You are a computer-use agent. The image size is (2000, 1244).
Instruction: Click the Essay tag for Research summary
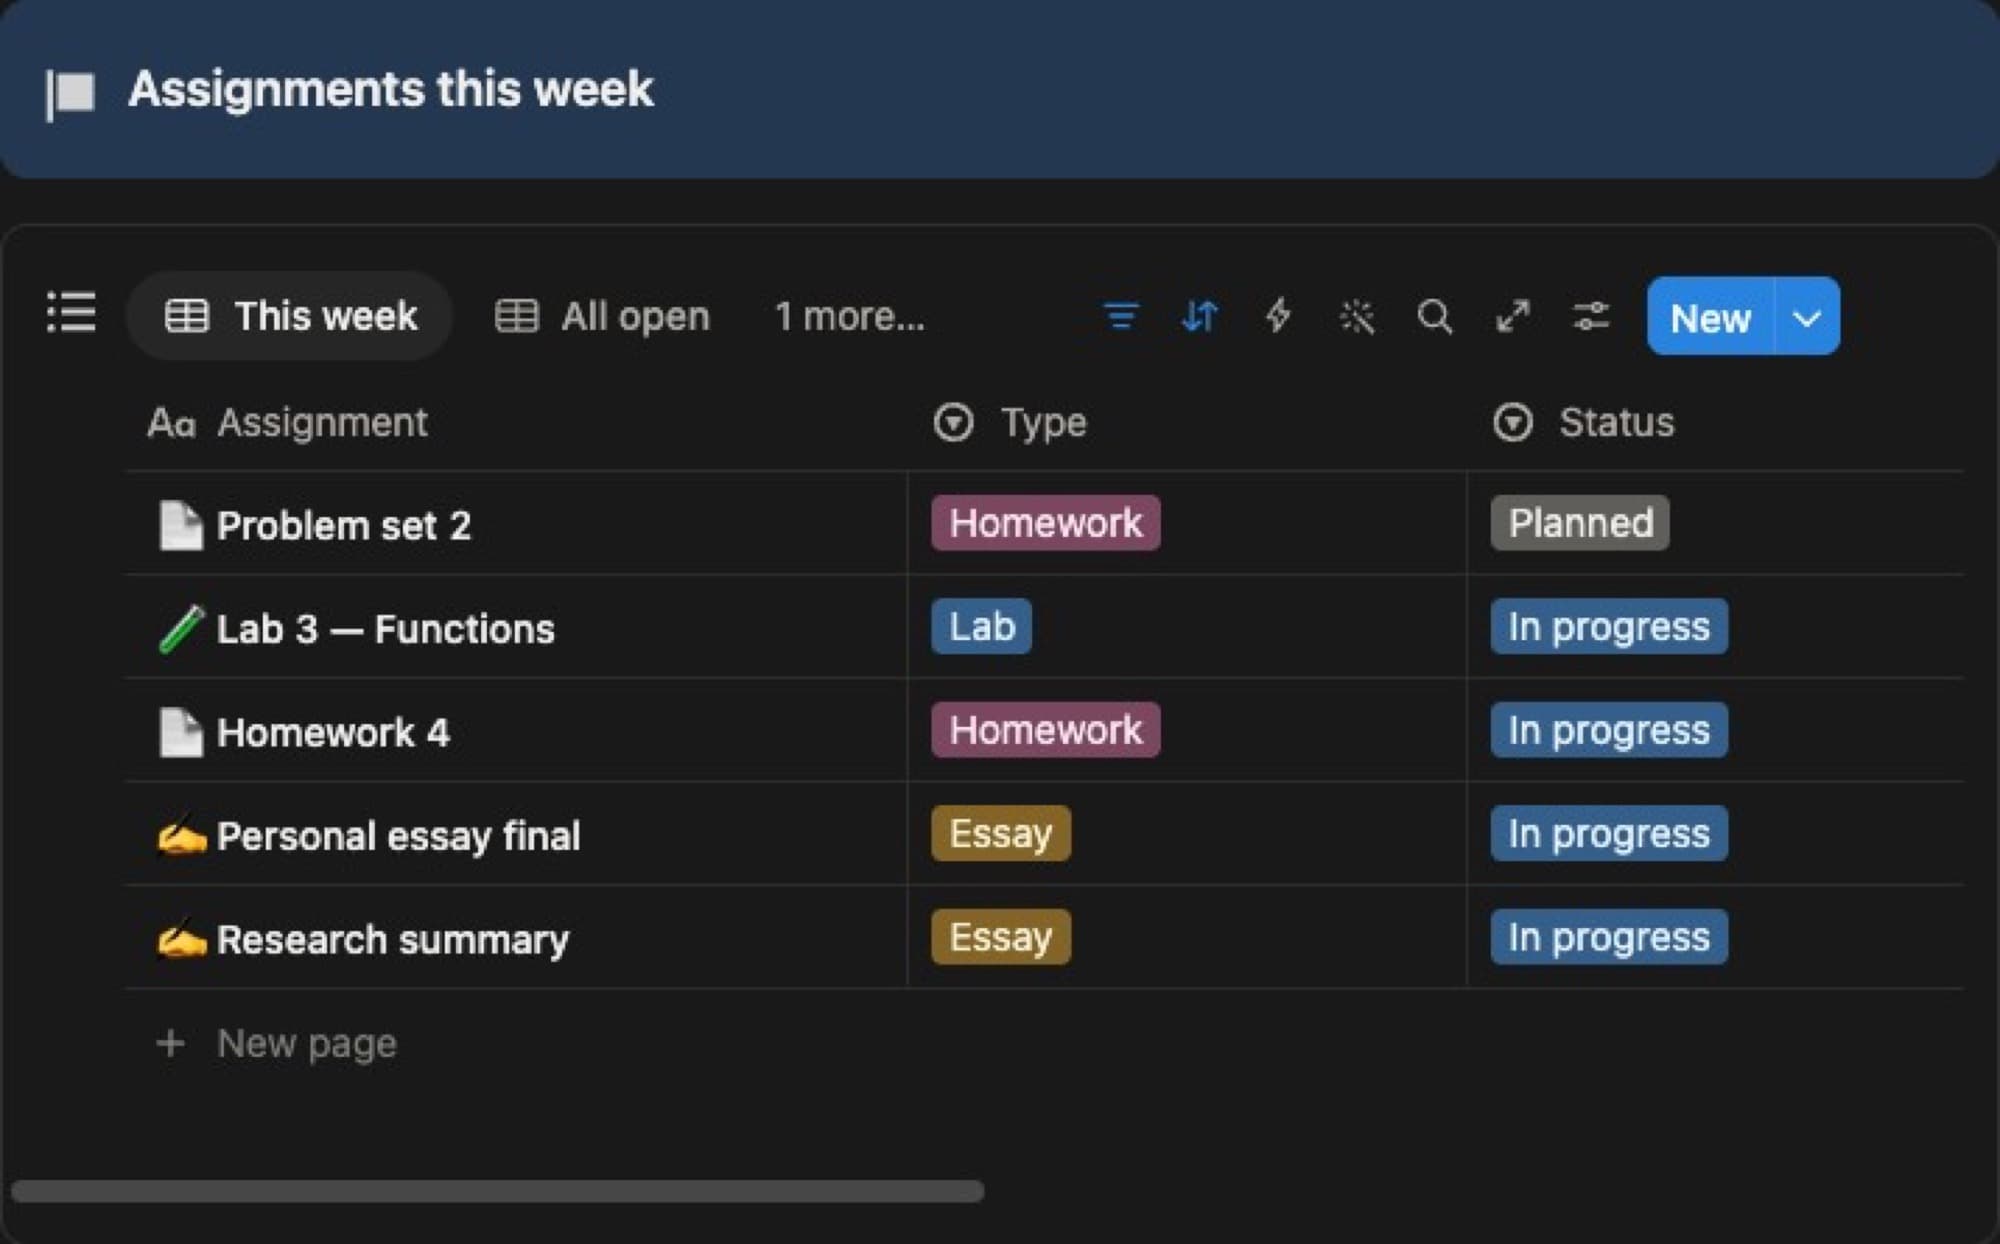coord(1001,937)
